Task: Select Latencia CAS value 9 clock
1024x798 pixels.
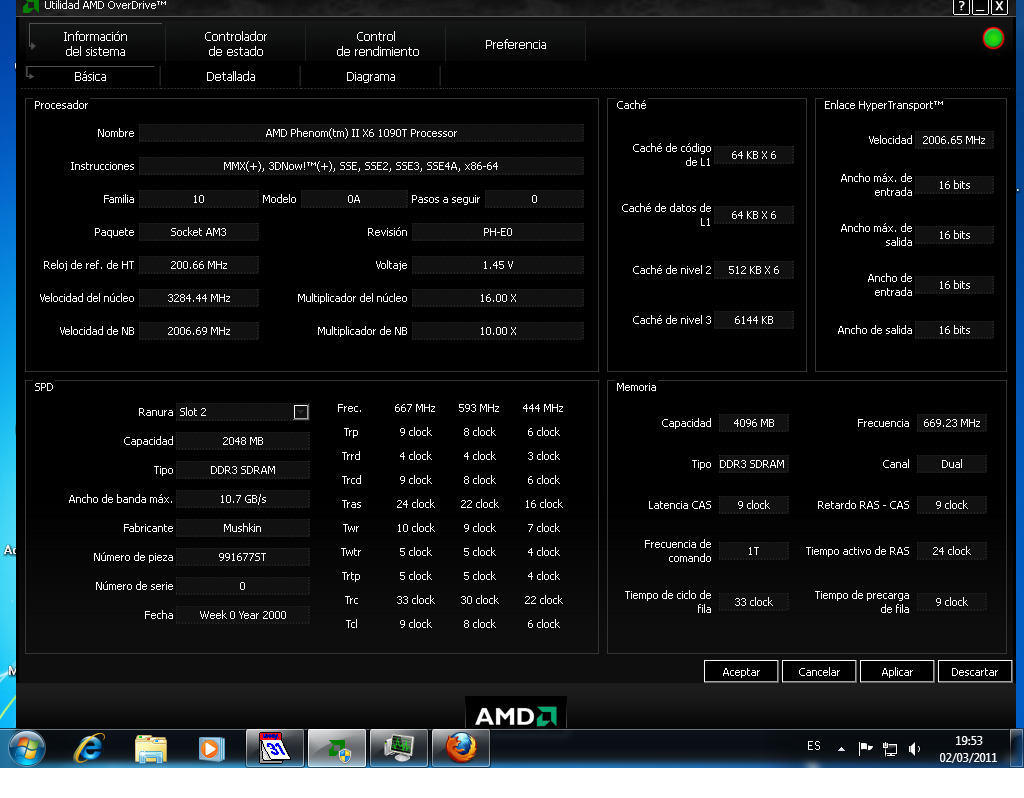Action: [x=754, y=505]
